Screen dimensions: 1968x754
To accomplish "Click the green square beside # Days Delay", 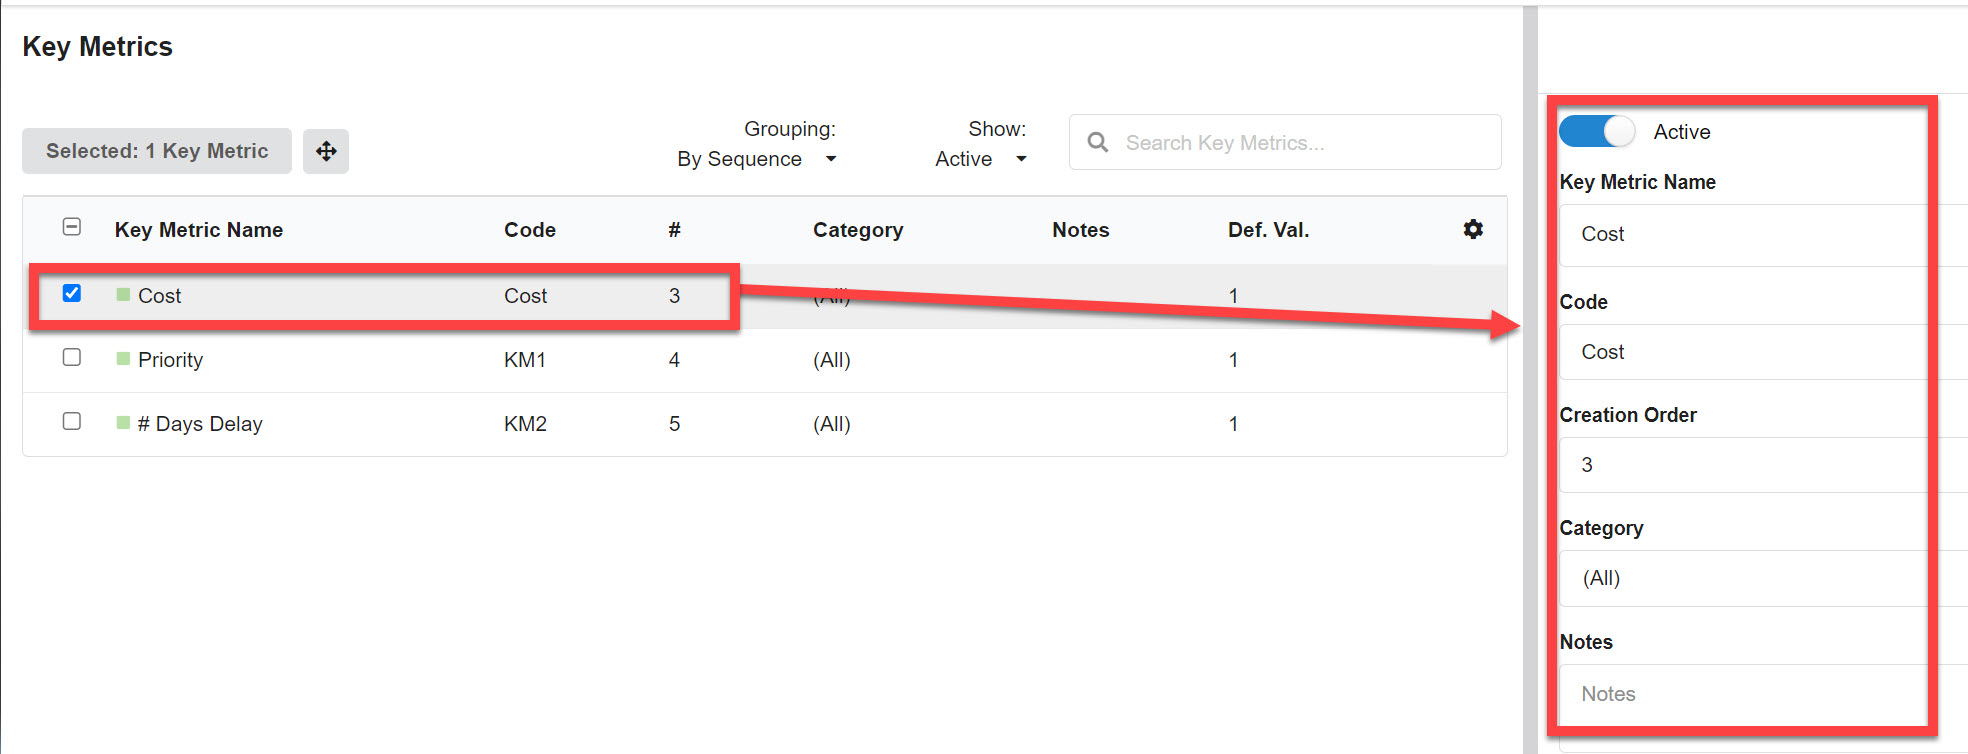I will pyautogui.click(x=123, y=422).
